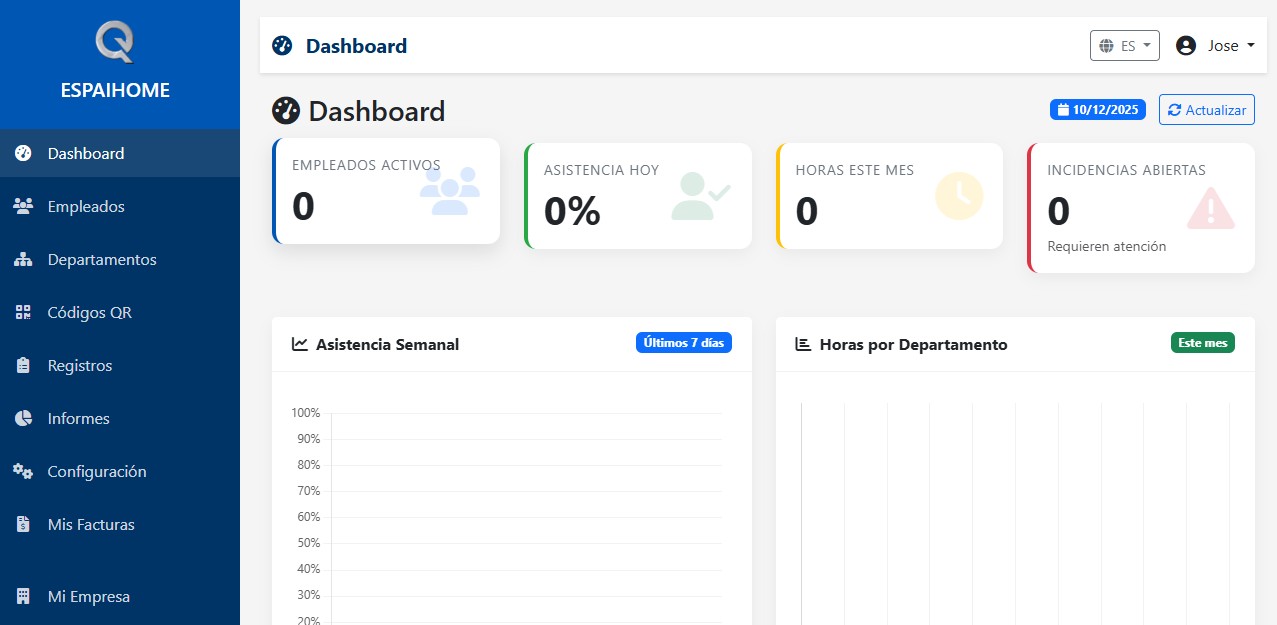Open Informes via its pie chart icon

(22, 418)
